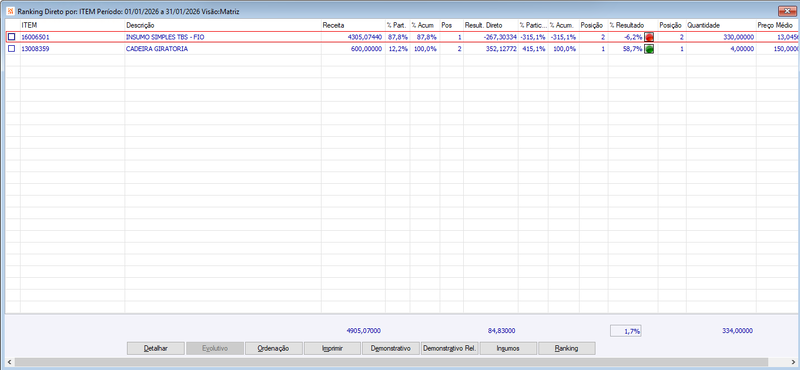The height and width of the screenshot is (370, 800).
Task: Click total receita 4905,07000
Action: [363, 331]
